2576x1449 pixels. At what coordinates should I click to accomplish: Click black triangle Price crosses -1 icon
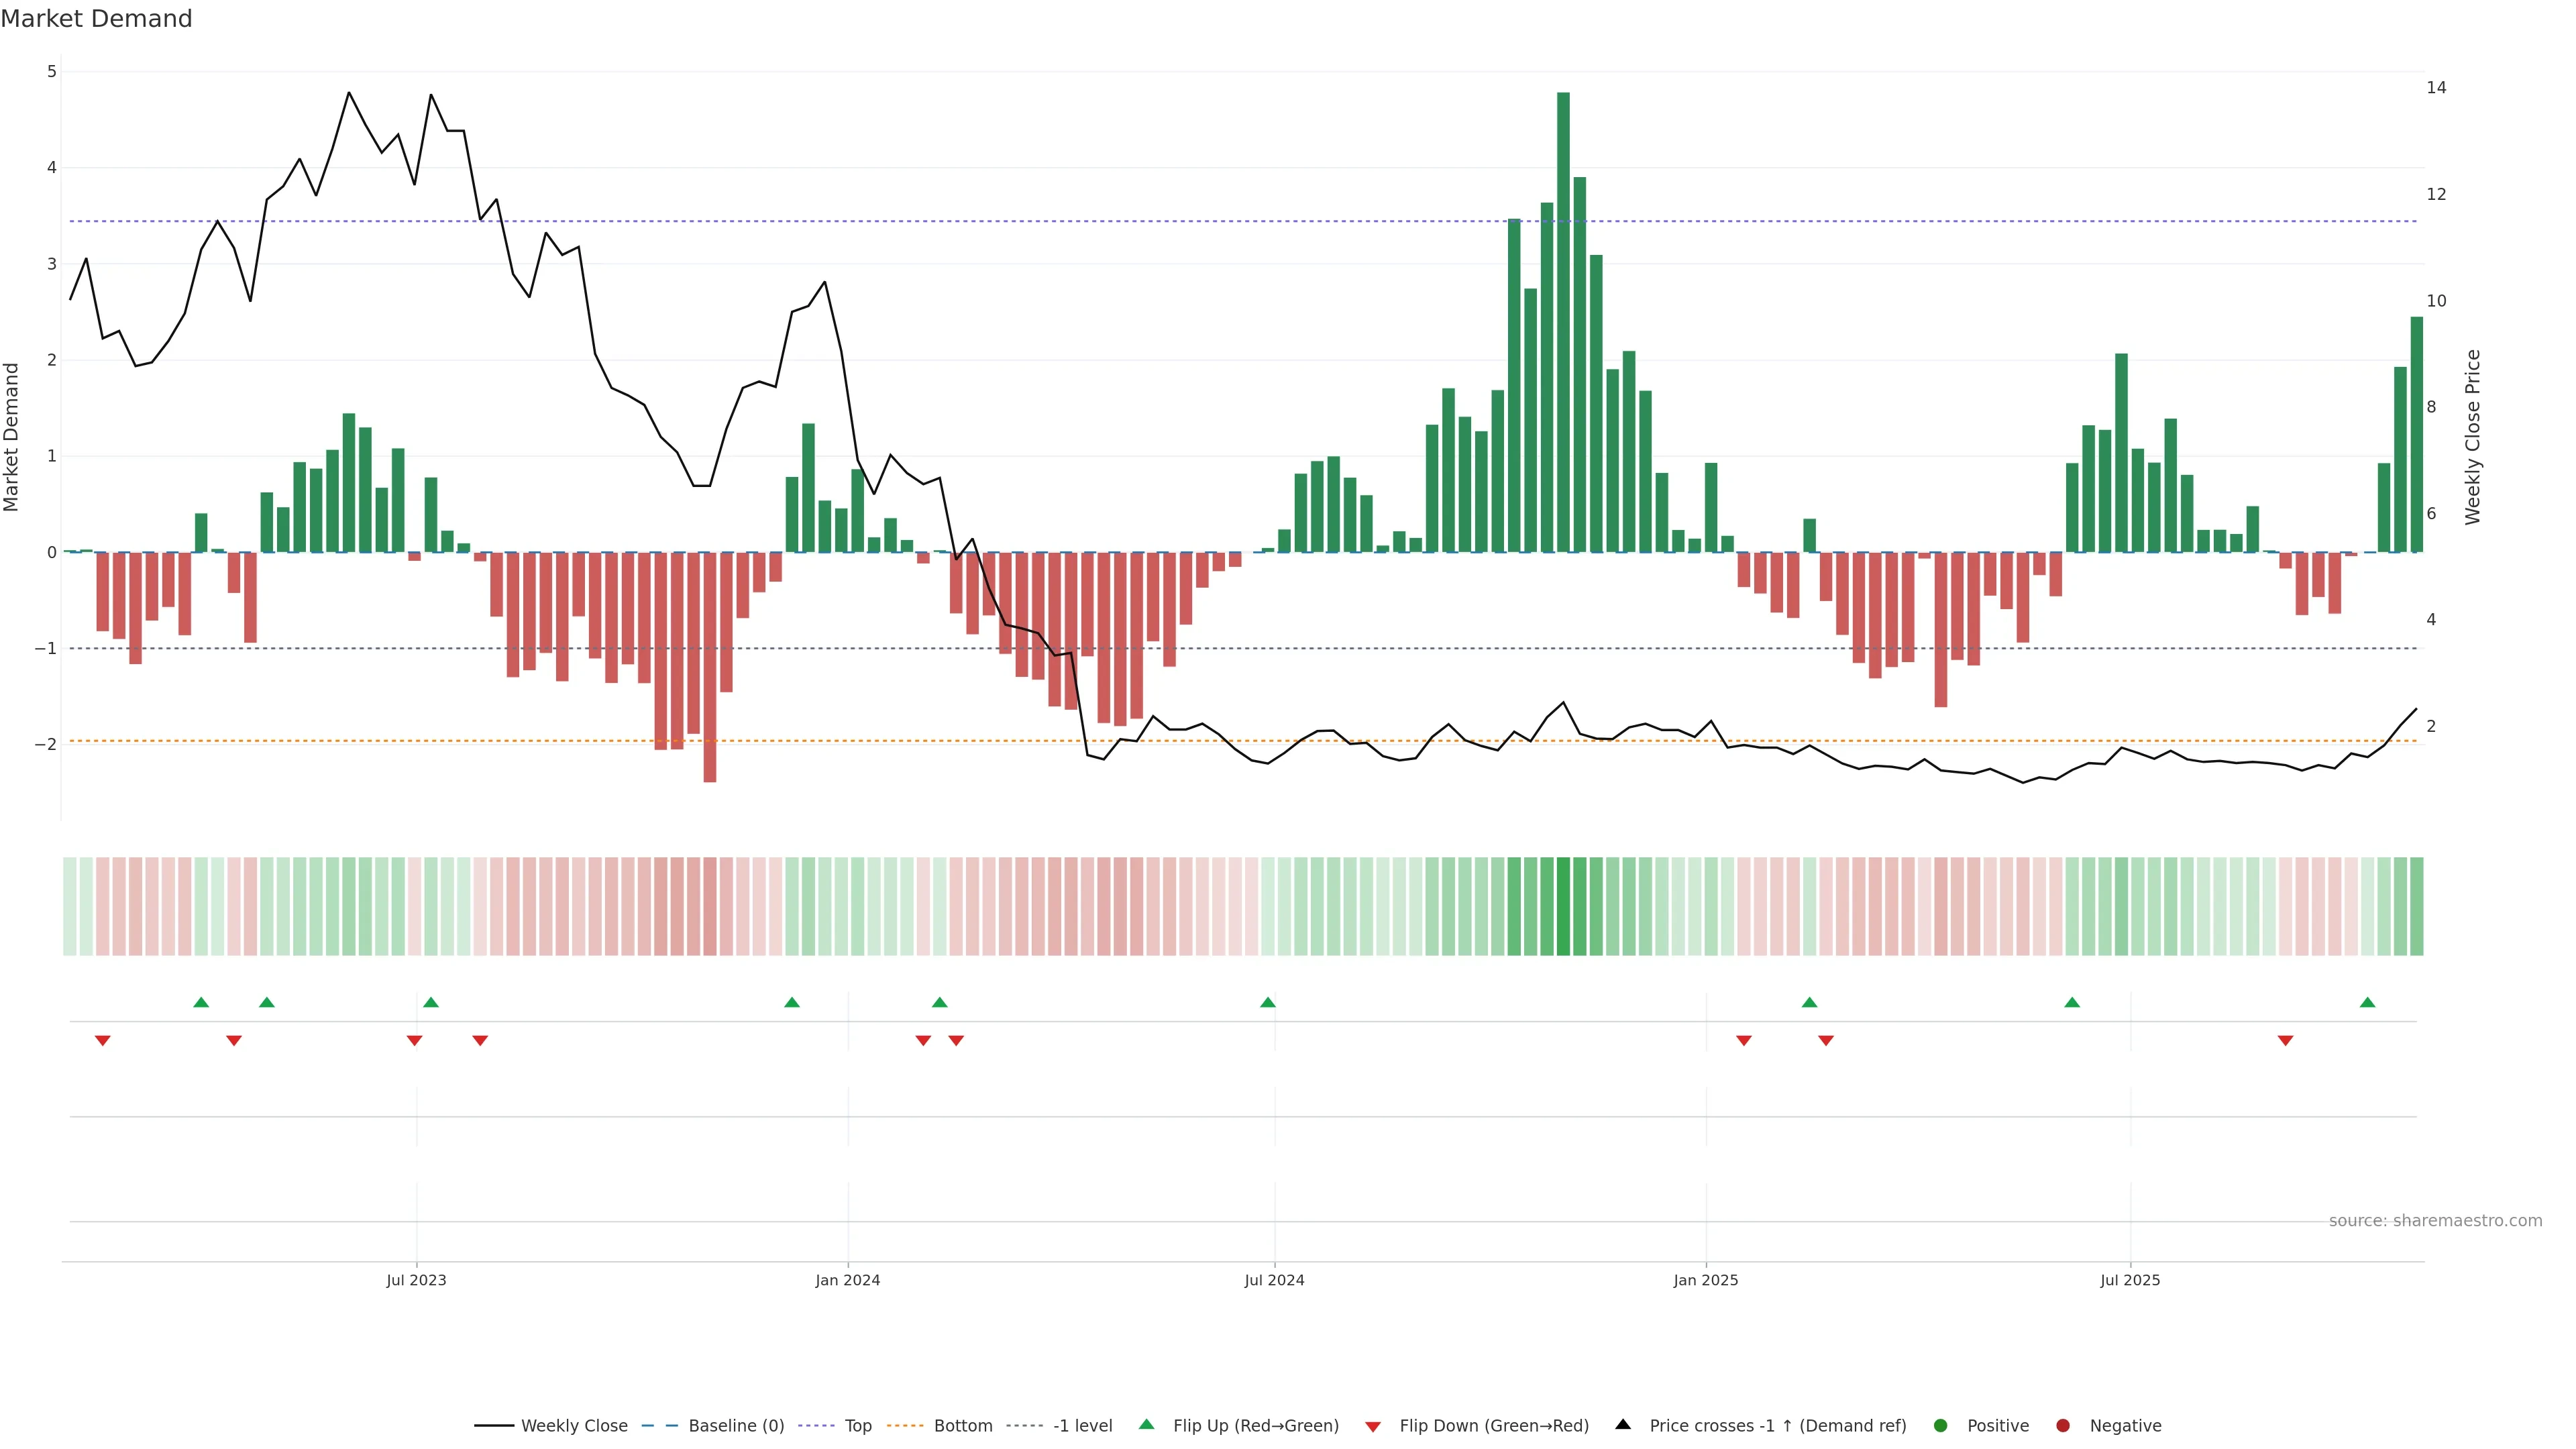tap(1623, 1424)
